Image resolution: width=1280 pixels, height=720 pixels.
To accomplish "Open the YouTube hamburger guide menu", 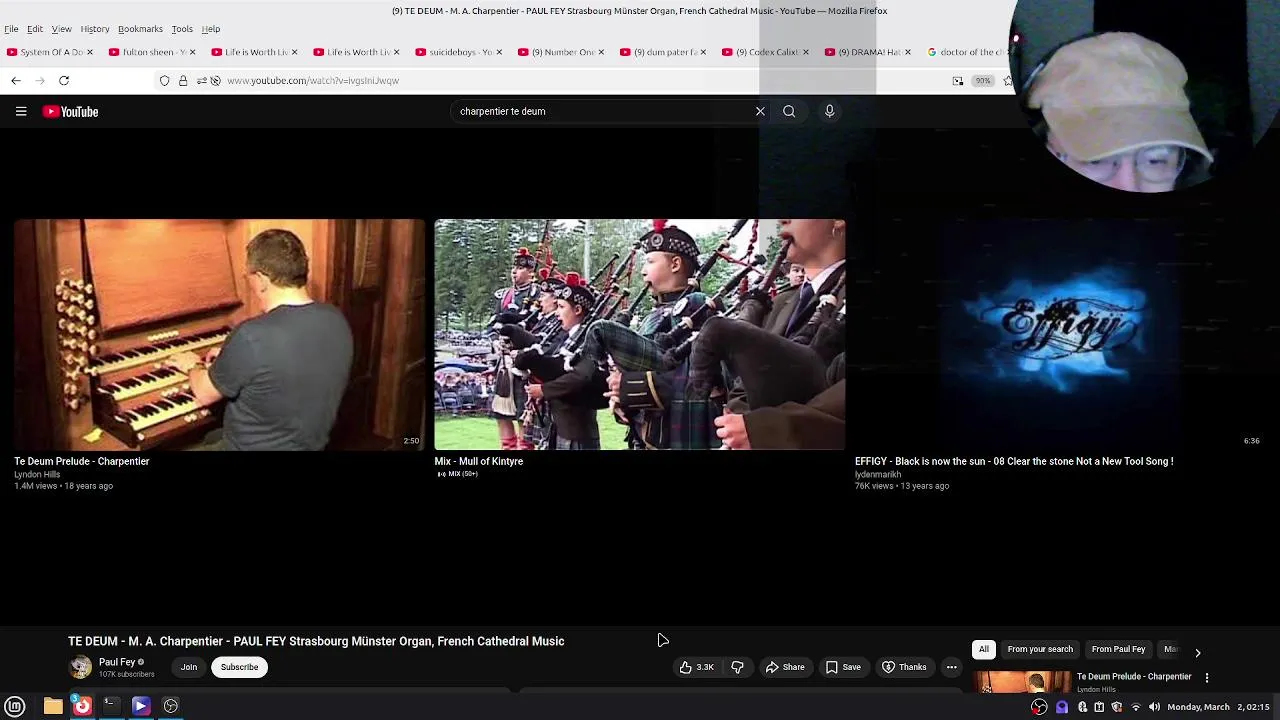I will [x=21, y=112].
